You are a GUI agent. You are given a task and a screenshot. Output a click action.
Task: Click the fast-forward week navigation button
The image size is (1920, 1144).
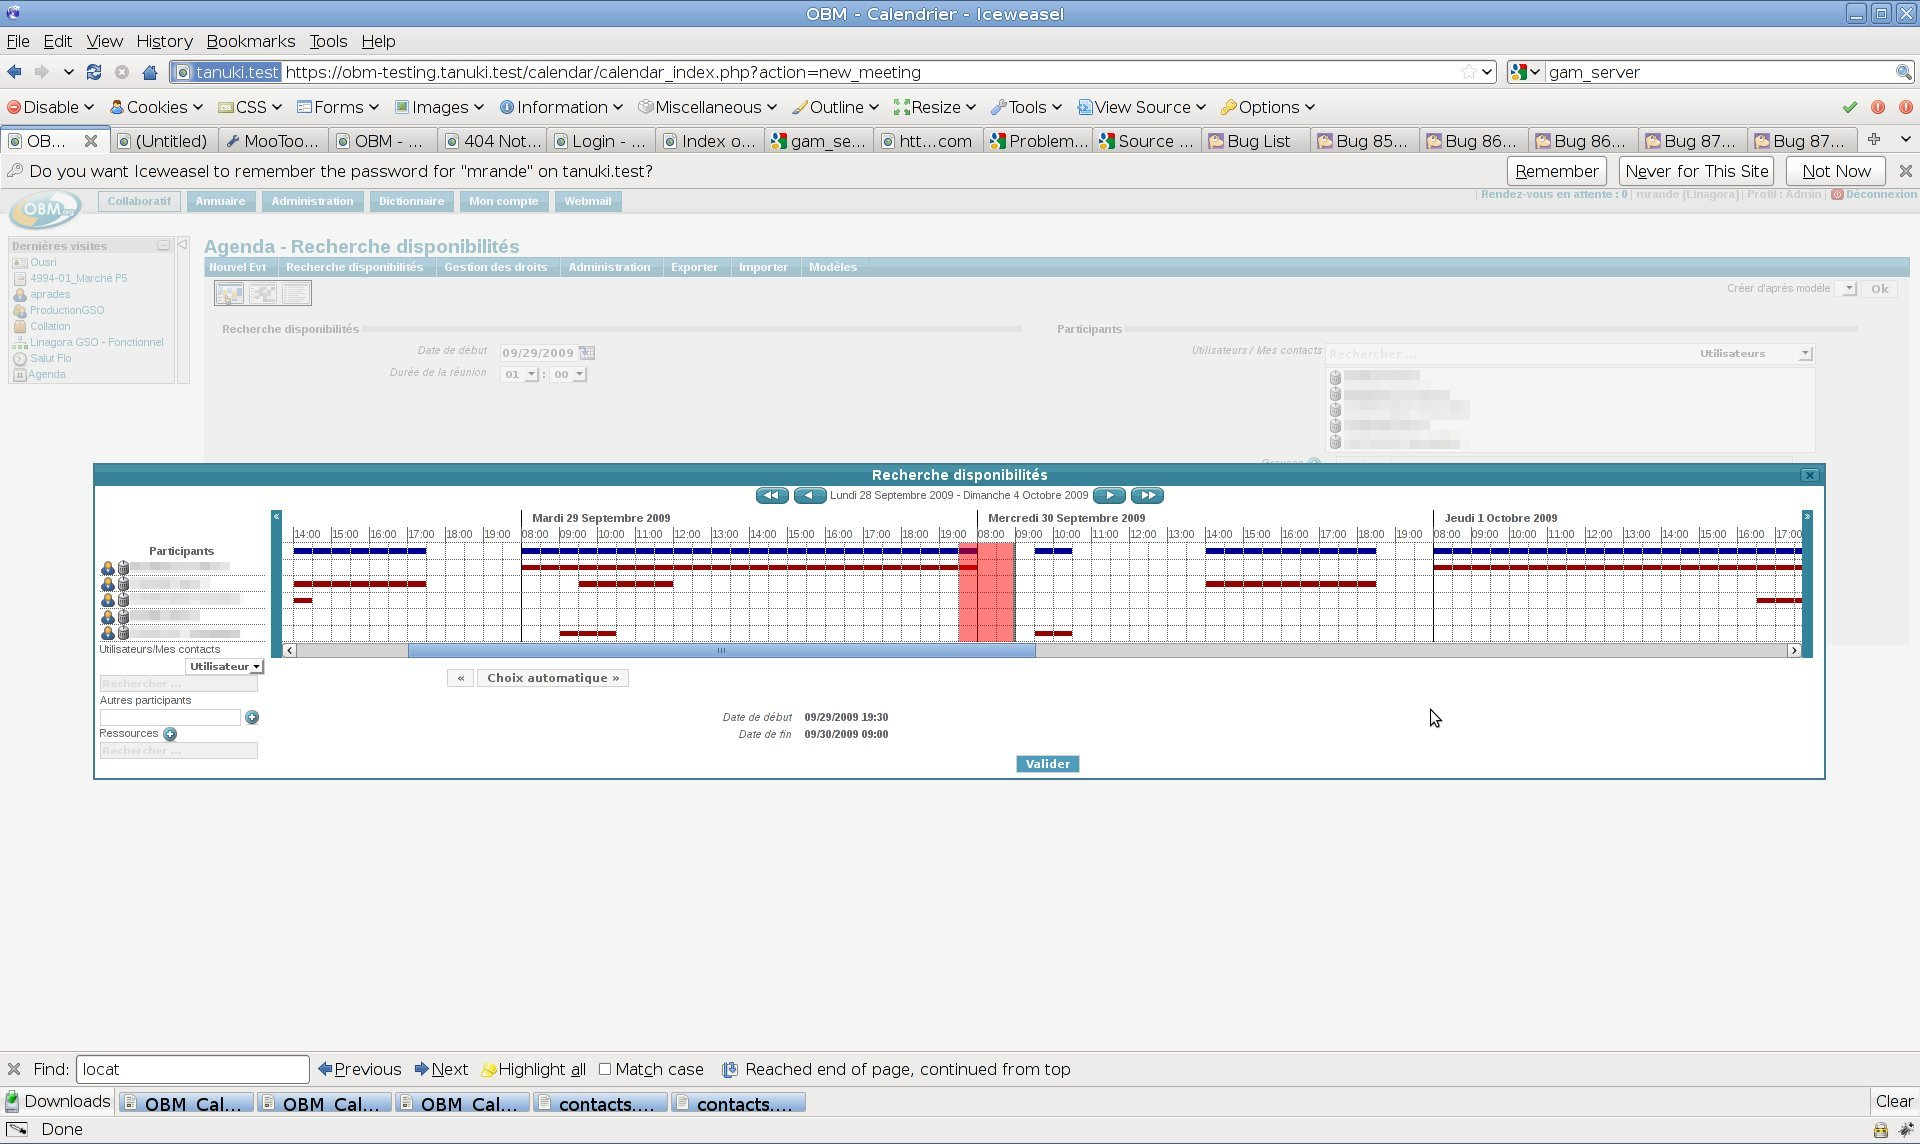tap(1147, 495)
